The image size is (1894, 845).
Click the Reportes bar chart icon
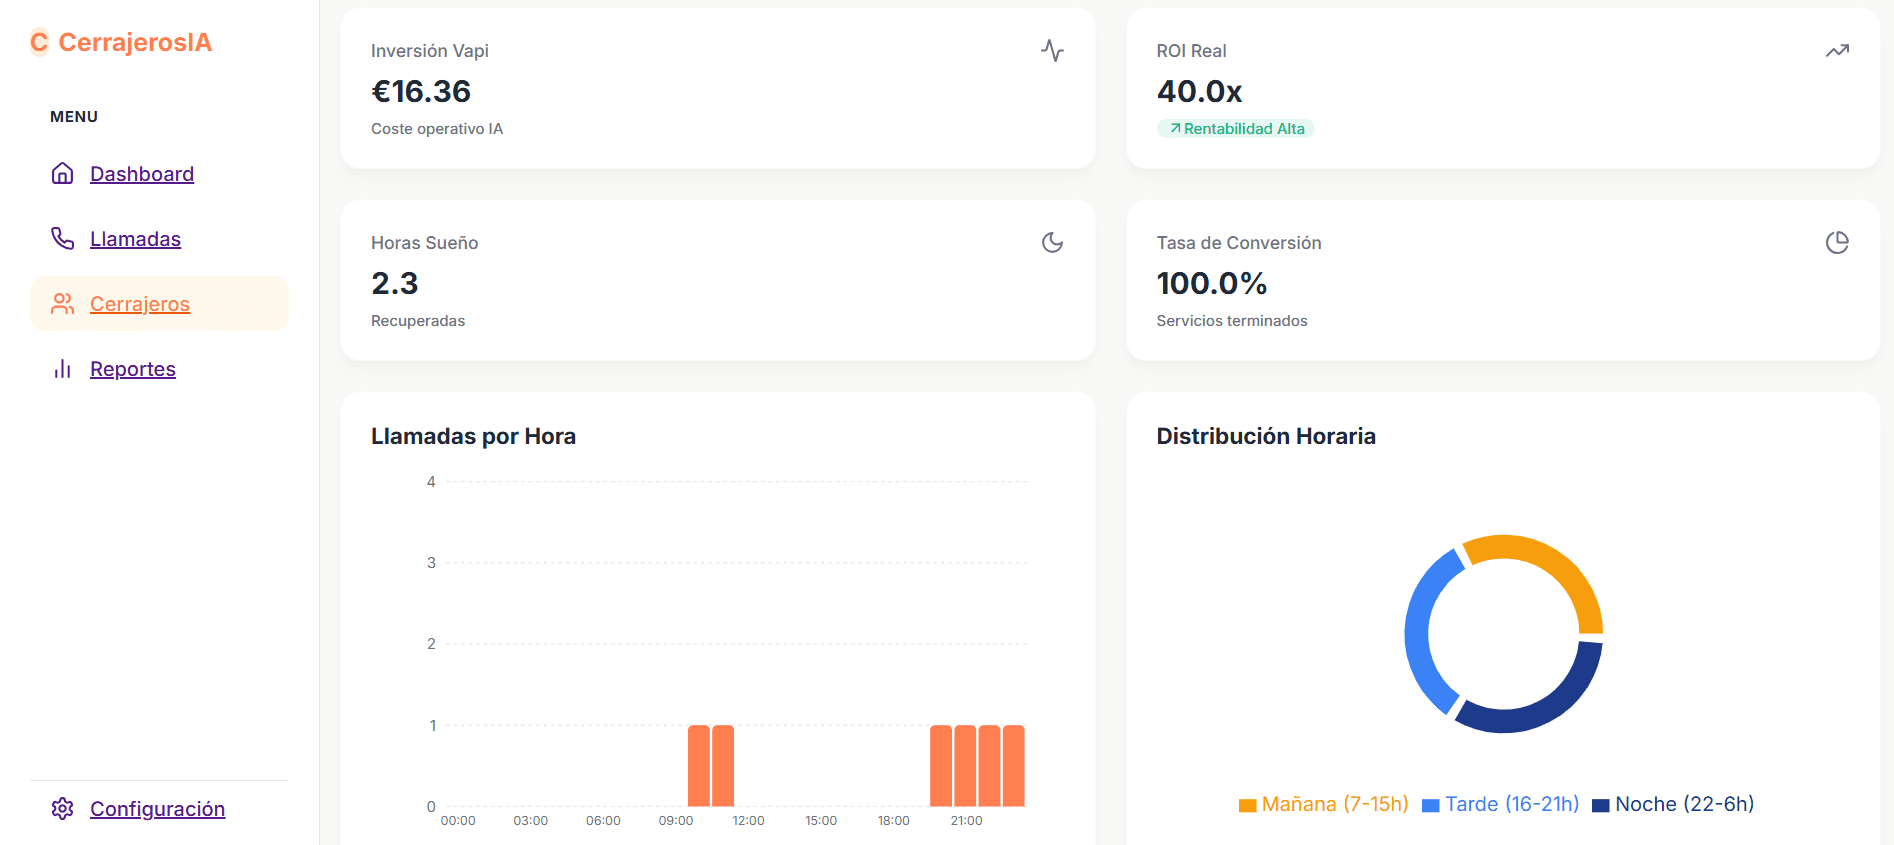tap(62, 369)
